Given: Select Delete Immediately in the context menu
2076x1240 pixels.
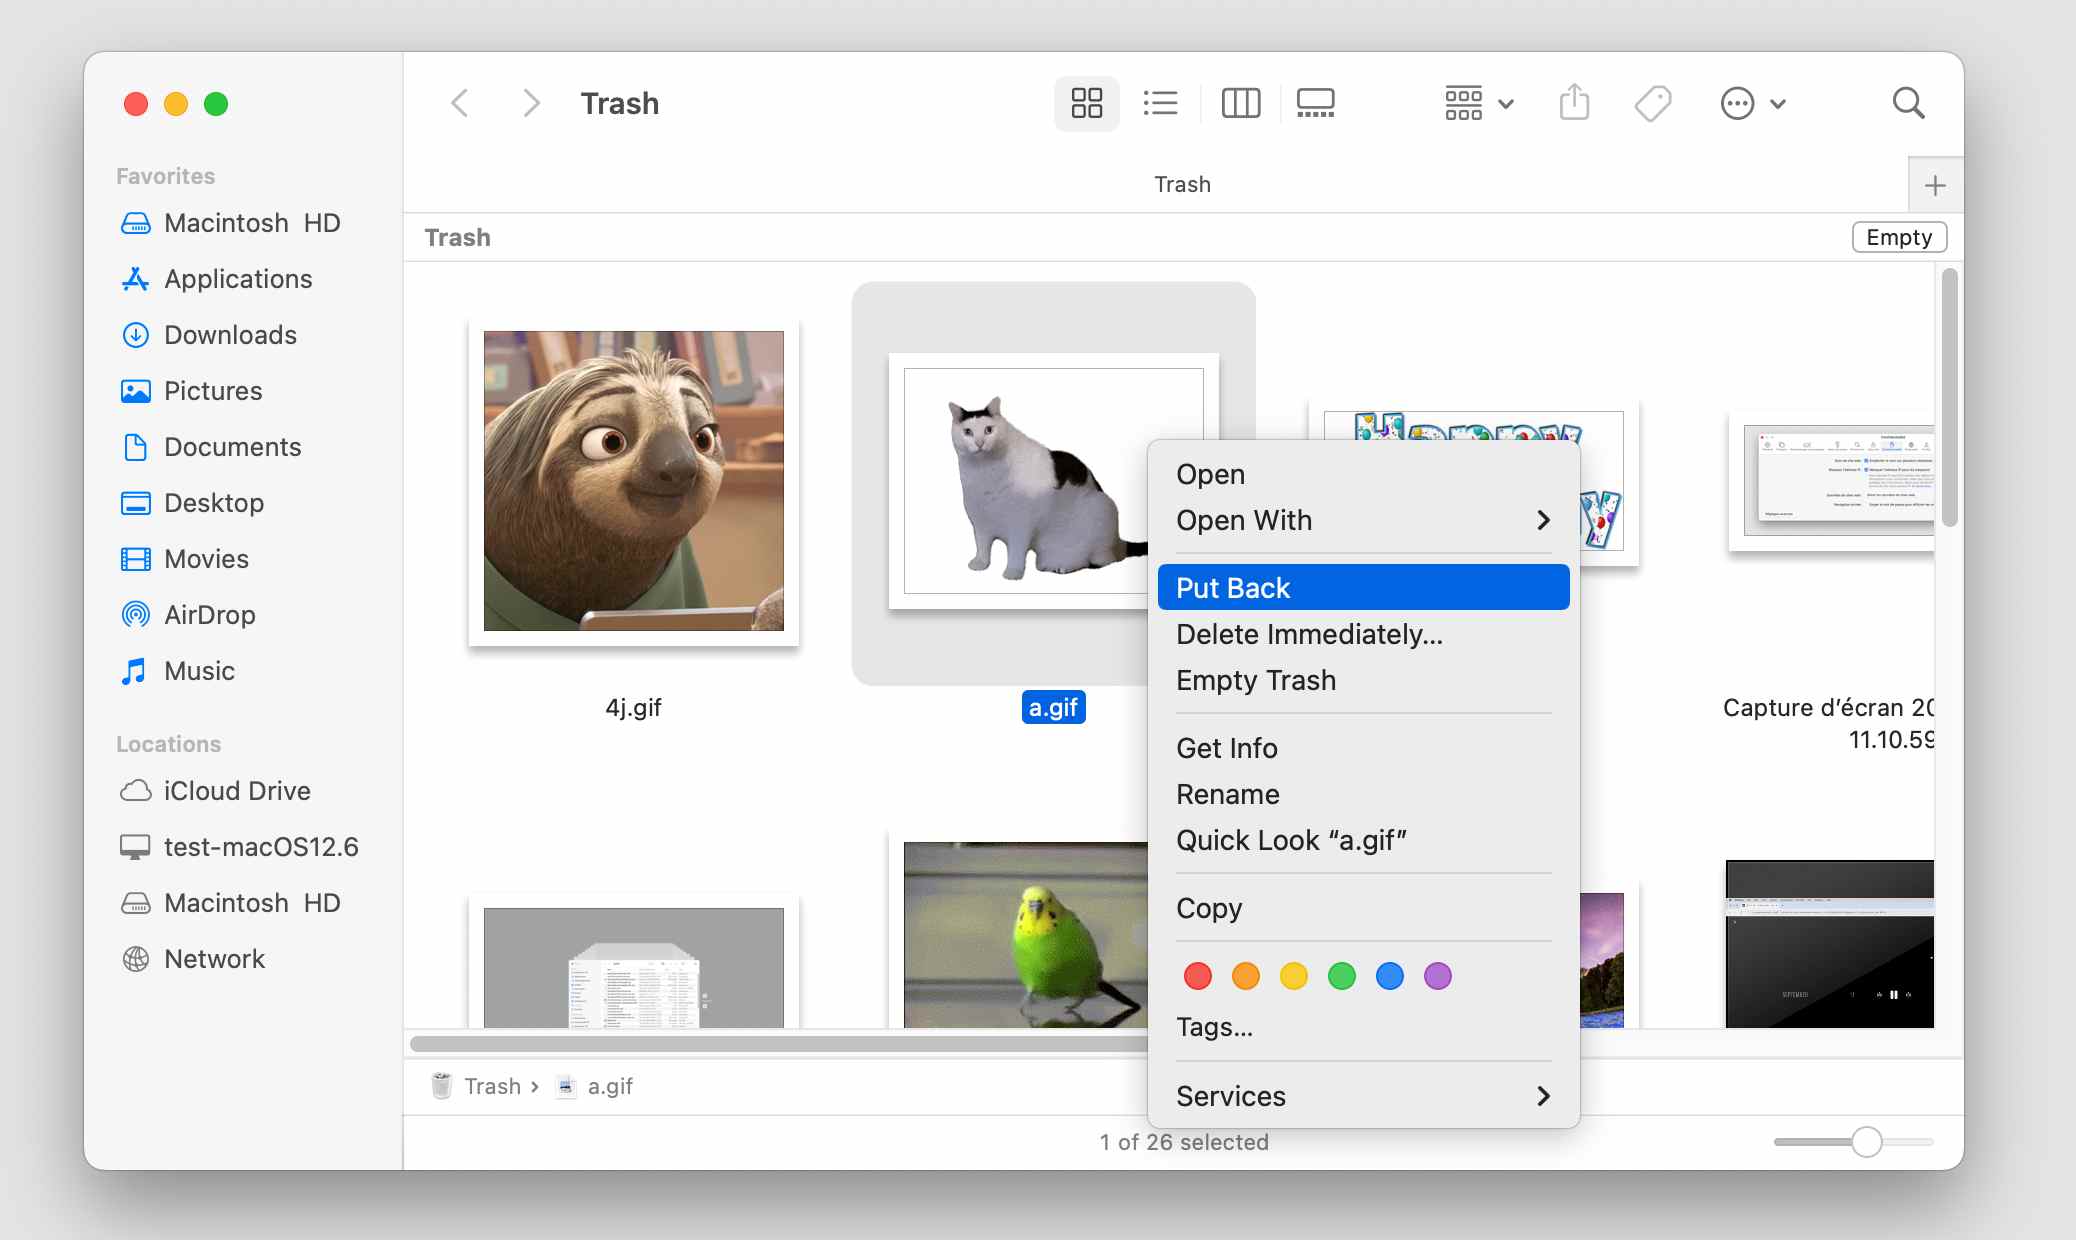Looking at the screenshot, I should pos(1310,634).
